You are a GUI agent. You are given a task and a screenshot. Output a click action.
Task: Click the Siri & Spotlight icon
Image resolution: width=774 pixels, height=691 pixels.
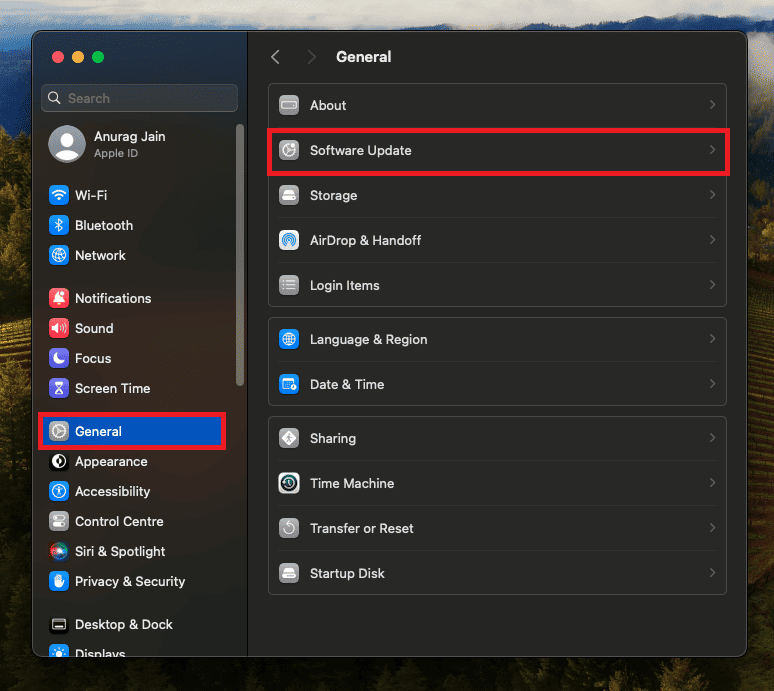(x=59, y=551)
